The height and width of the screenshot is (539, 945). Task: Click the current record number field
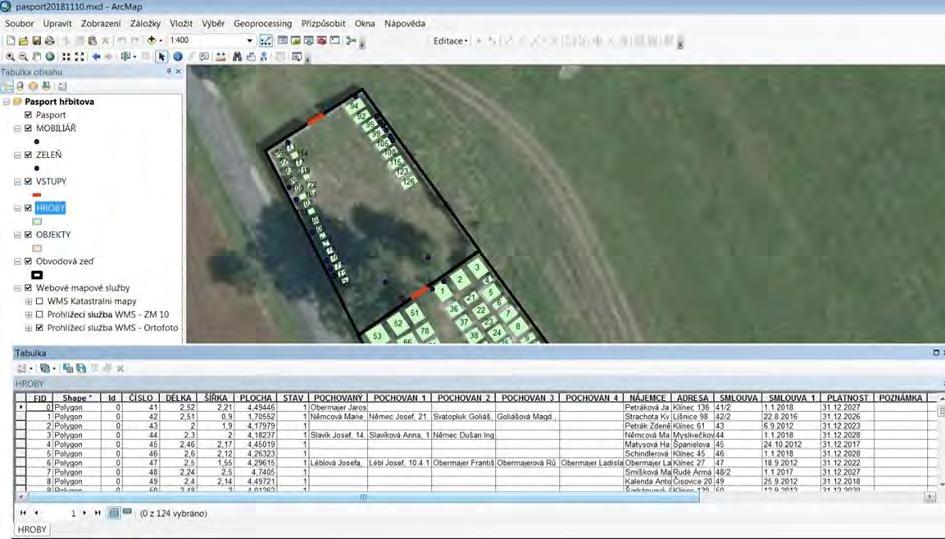pos(61,513)
